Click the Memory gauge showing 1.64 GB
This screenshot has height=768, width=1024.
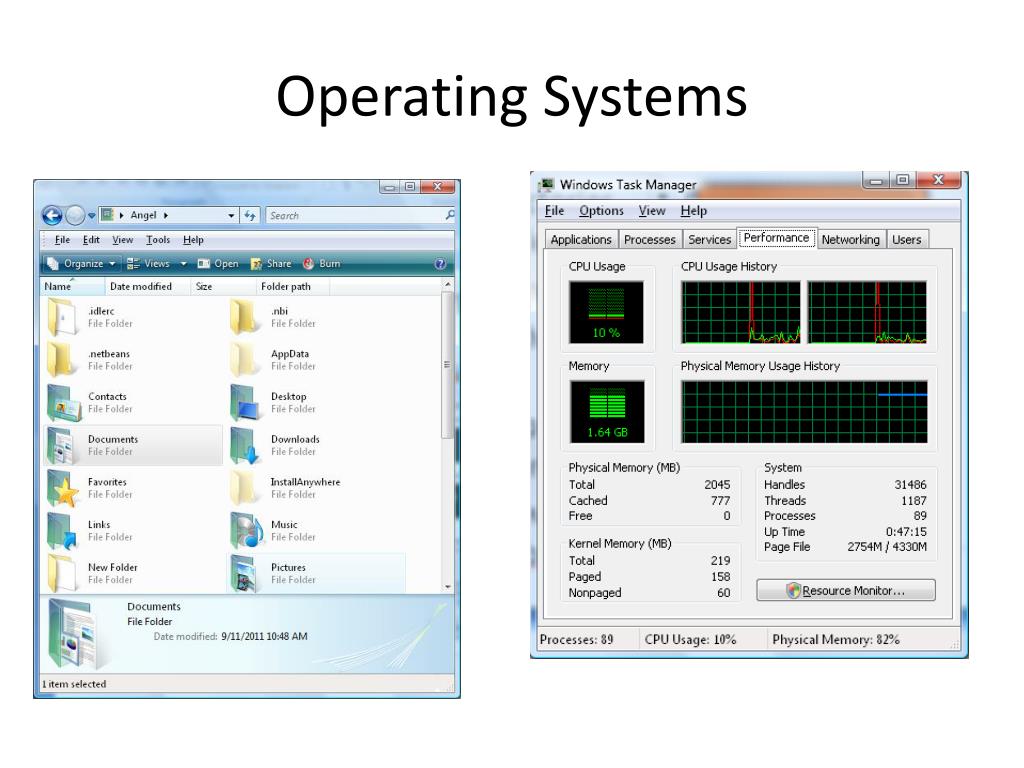point(607,412)
